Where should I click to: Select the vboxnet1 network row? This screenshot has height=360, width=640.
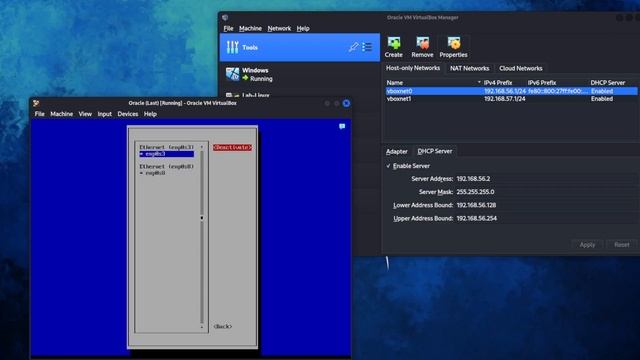coord(511,99)
